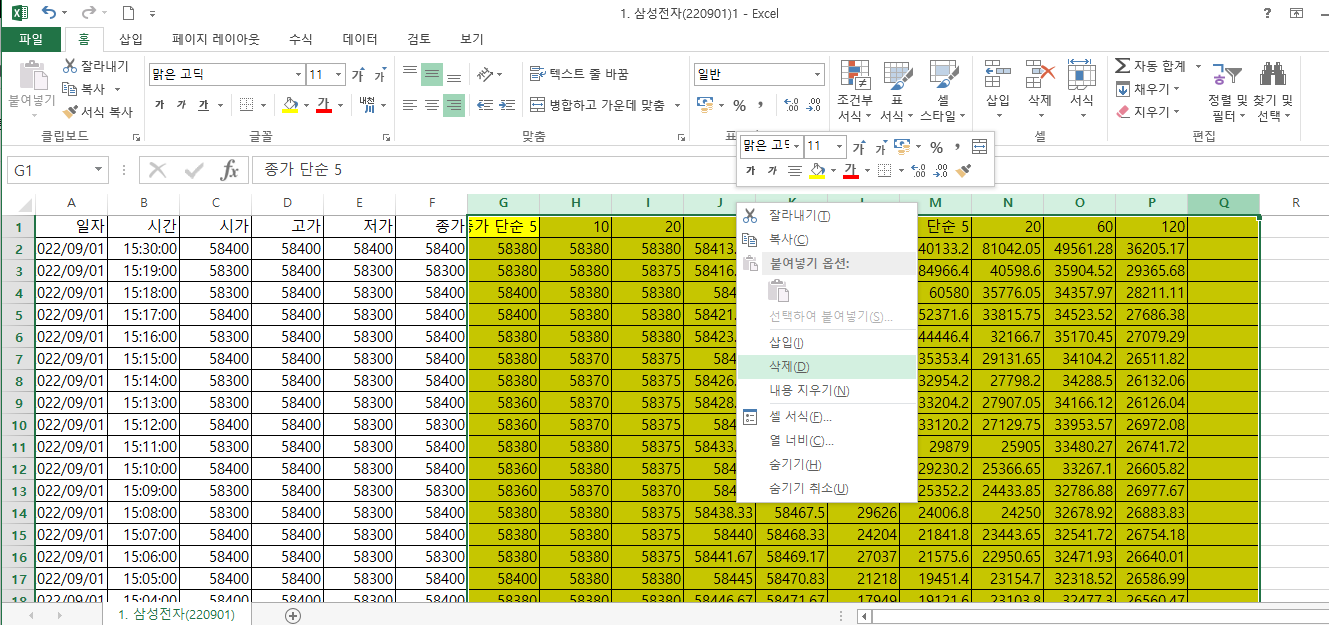
Task: Click the ribbon red font color button
Action: [323, 104]
